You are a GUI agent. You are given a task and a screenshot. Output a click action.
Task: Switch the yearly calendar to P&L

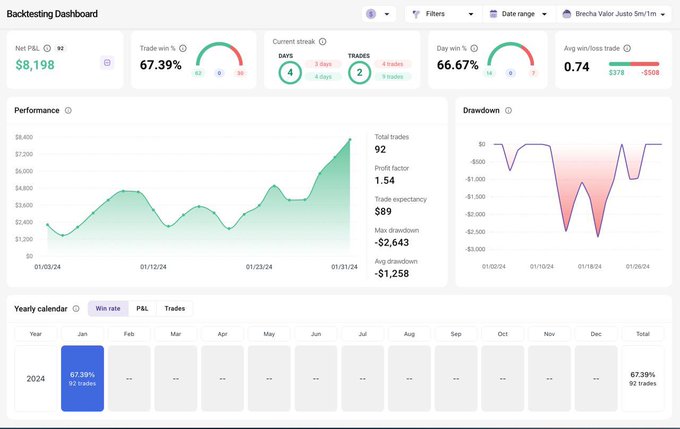tap(142, 308)
